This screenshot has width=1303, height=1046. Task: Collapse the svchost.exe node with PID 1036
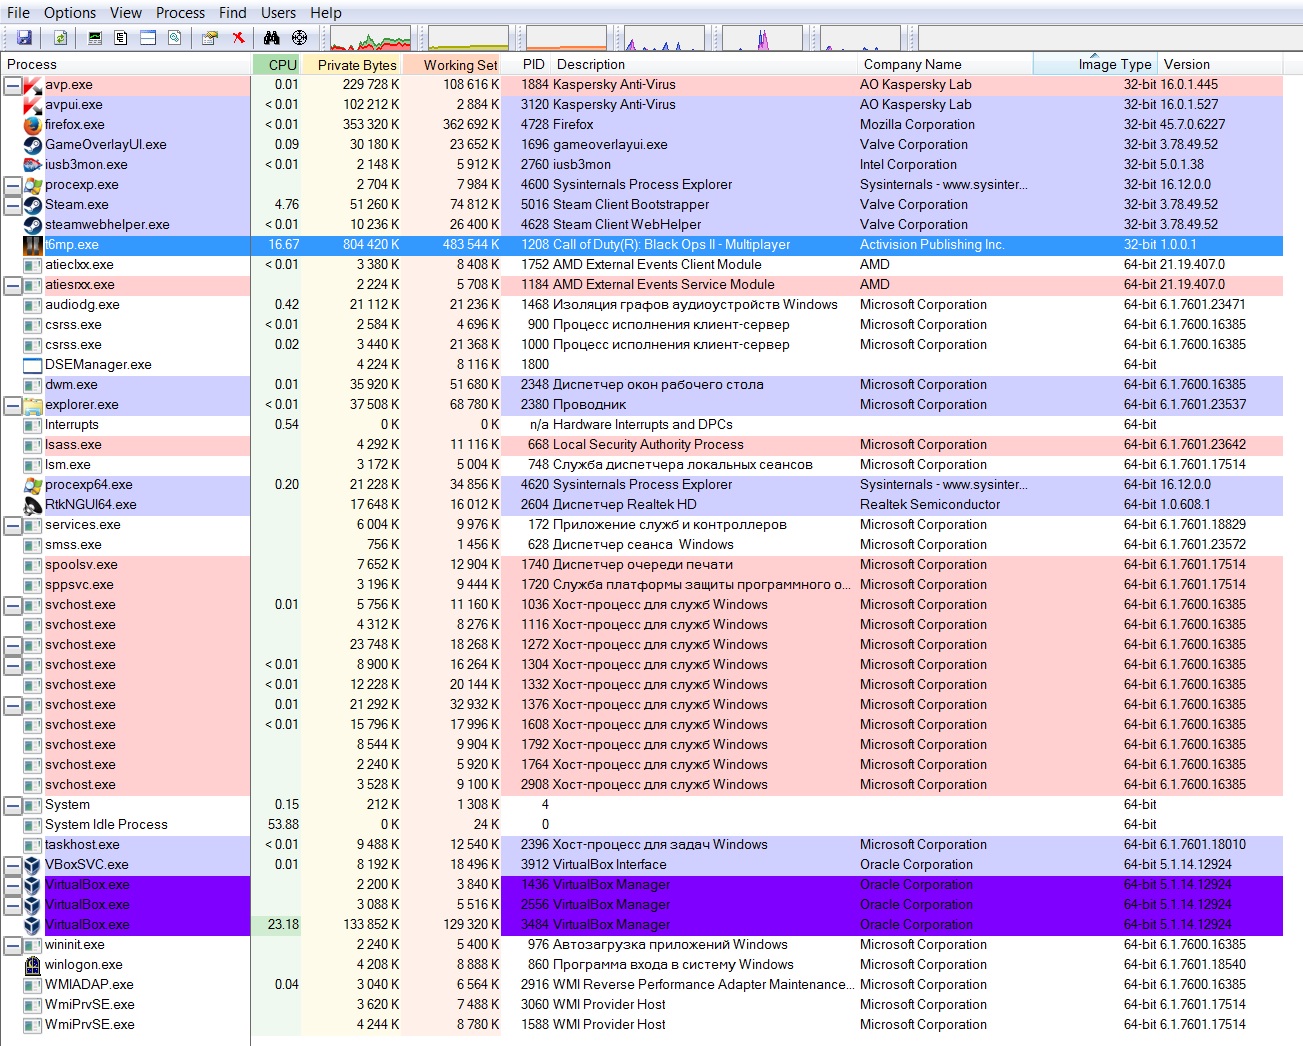click(x=12, y=605)
